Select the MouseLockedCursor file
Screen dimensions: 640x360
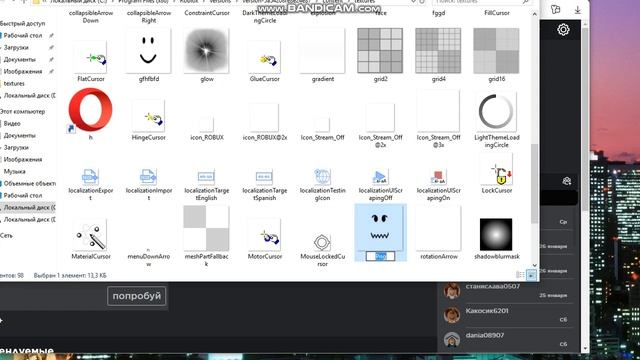[x=322, y=242]
